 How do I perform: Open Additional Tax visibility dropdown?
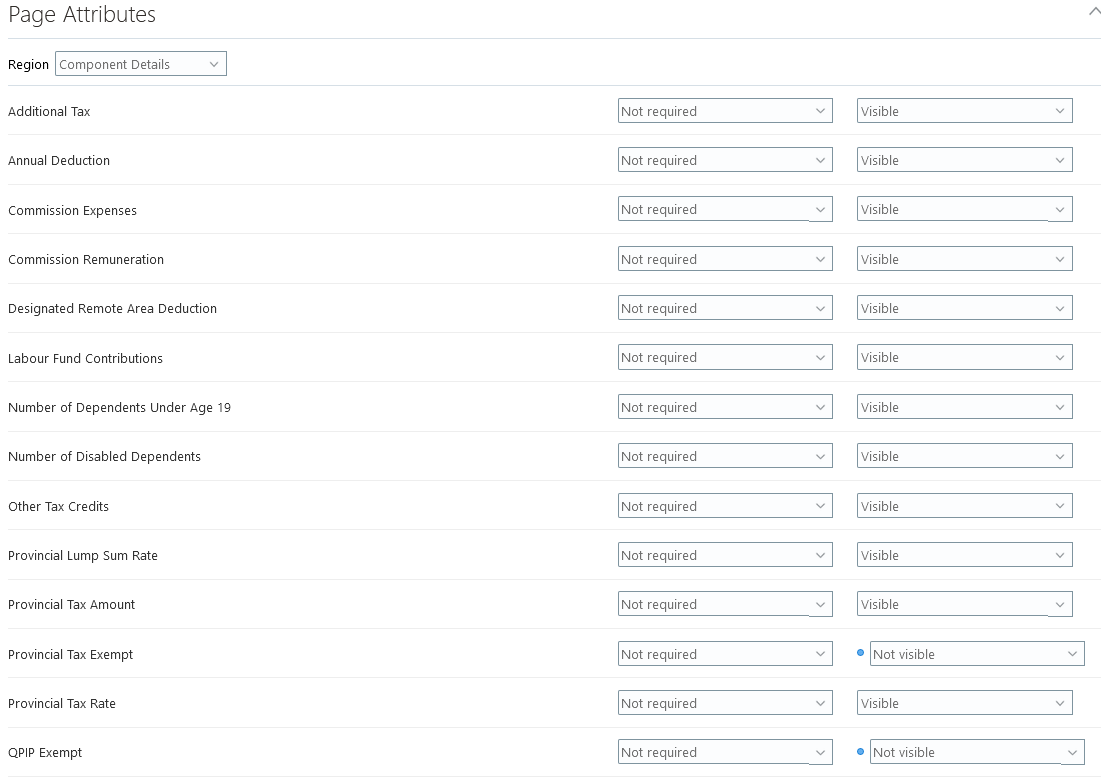(964, 111)
